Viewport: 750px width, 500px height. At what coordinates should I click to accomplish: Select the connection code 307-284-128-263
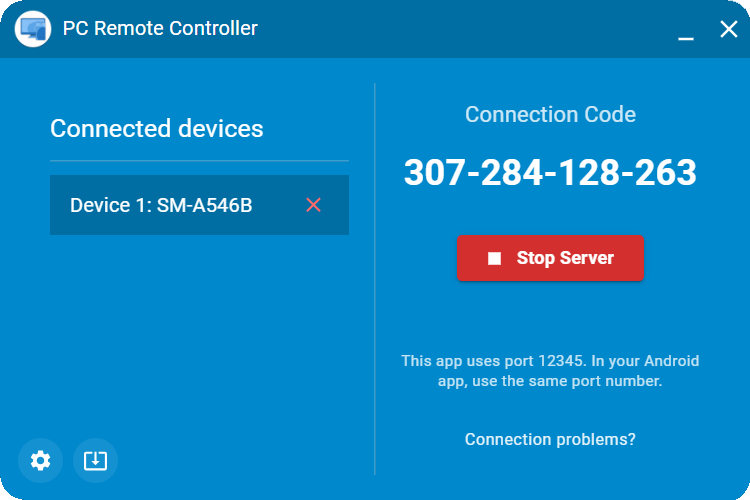click(550, 172)
